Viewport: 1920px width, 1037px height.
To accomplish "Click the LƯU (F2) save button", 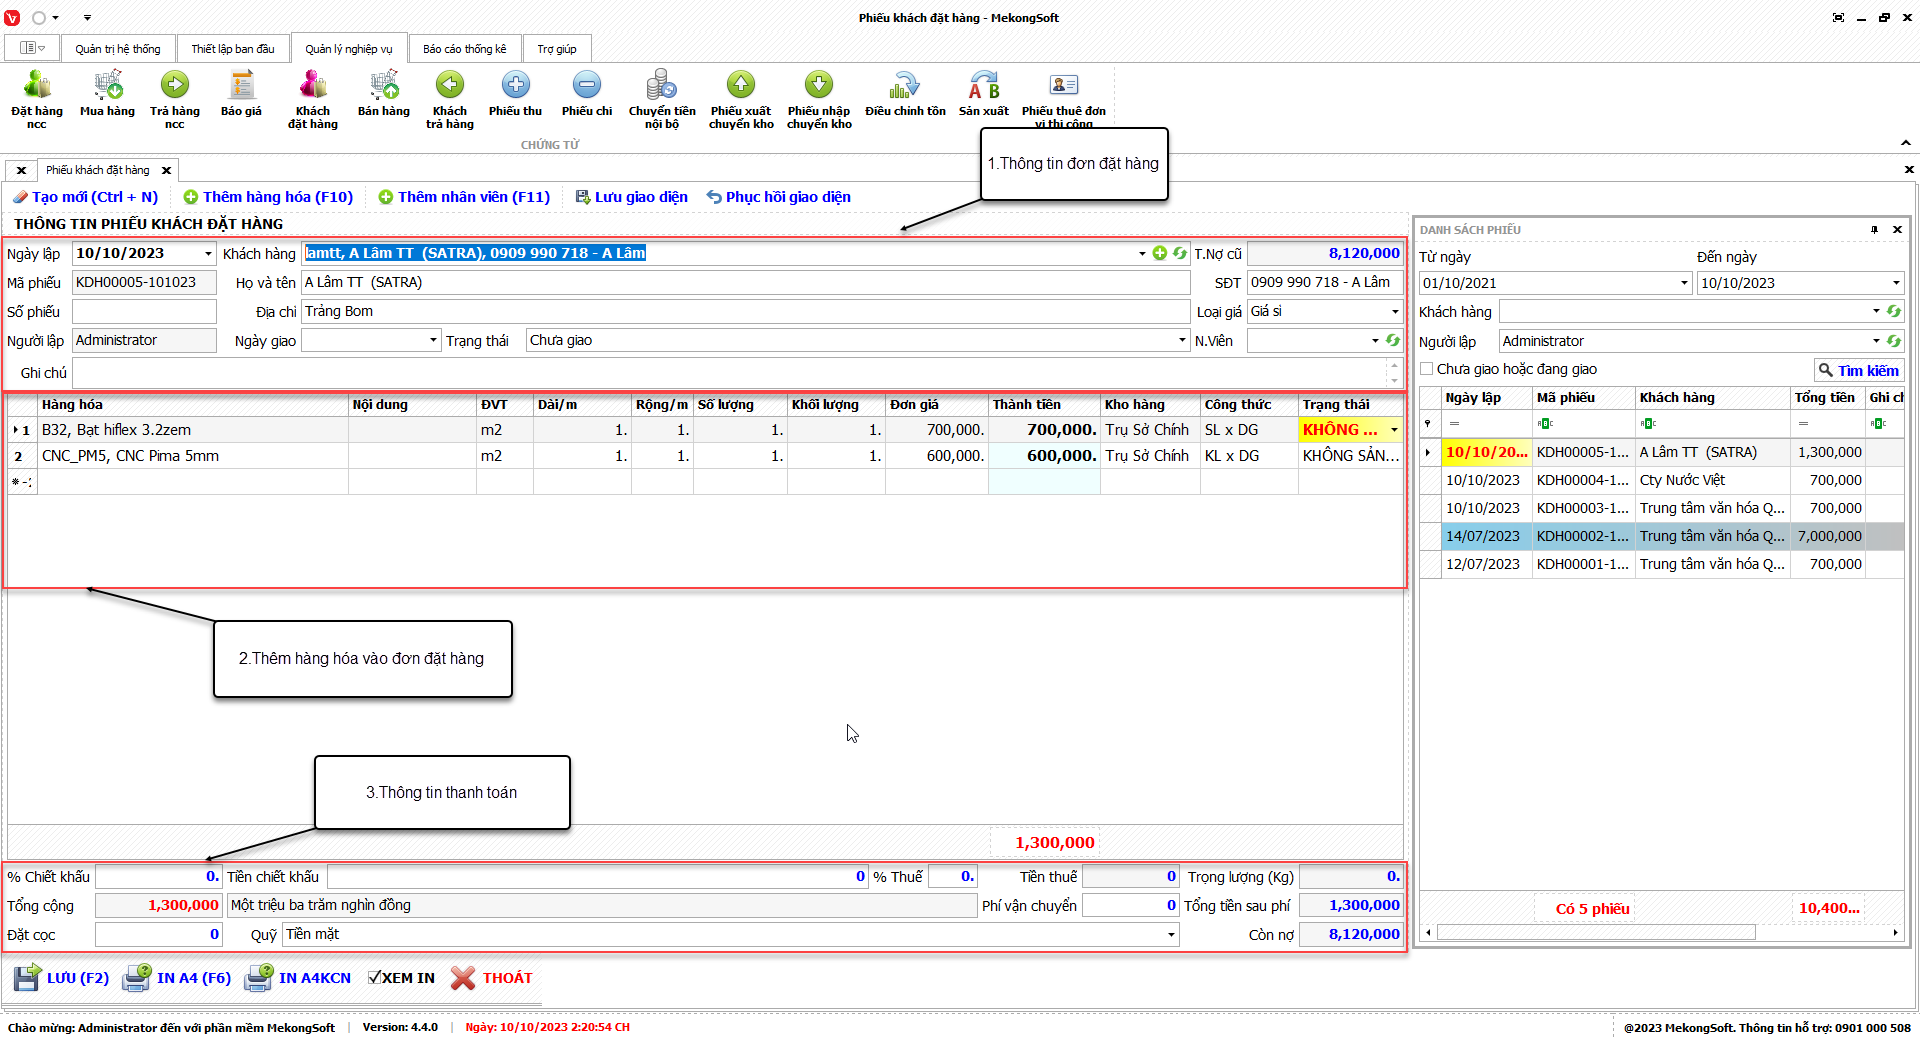I will (62, 978).
